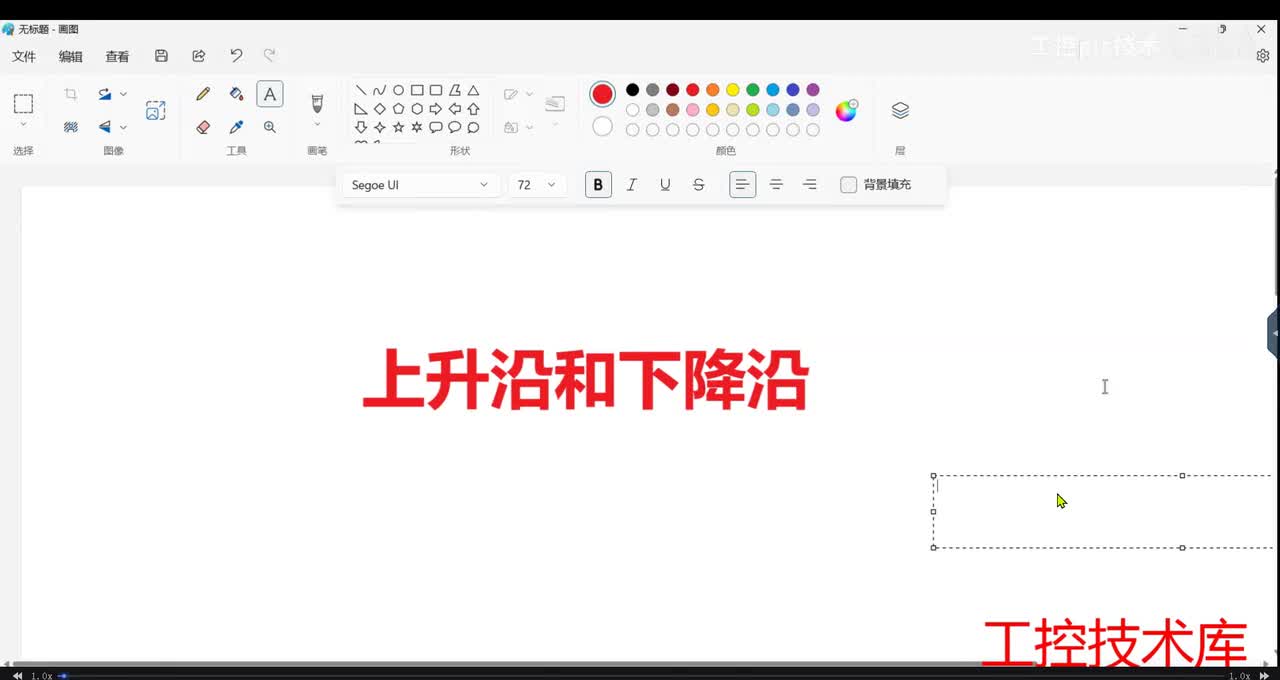Open the line size dropdown

click(x=555, y=109)
